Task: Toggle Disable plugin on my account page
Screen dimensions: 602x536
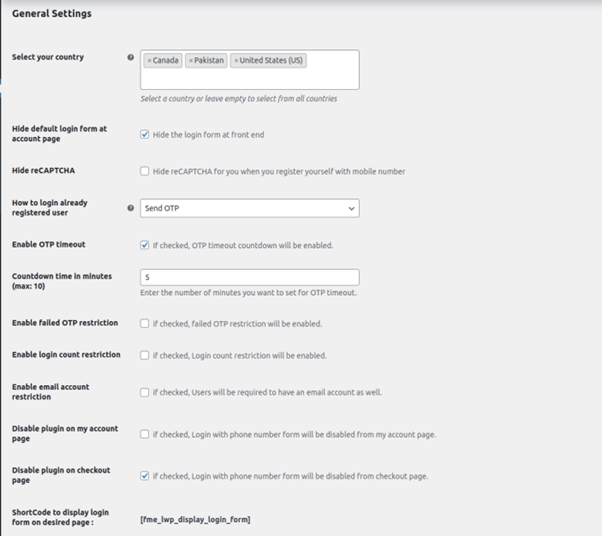Action: [x=145, y=434]
